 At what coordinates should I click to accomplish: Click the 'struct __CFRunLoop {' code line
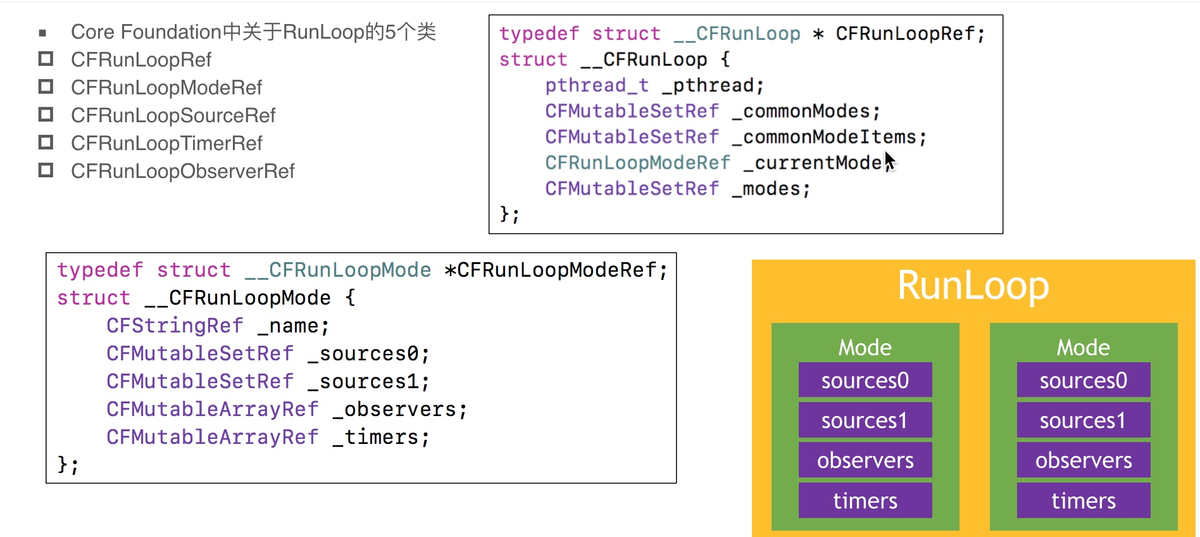point(615,60)
